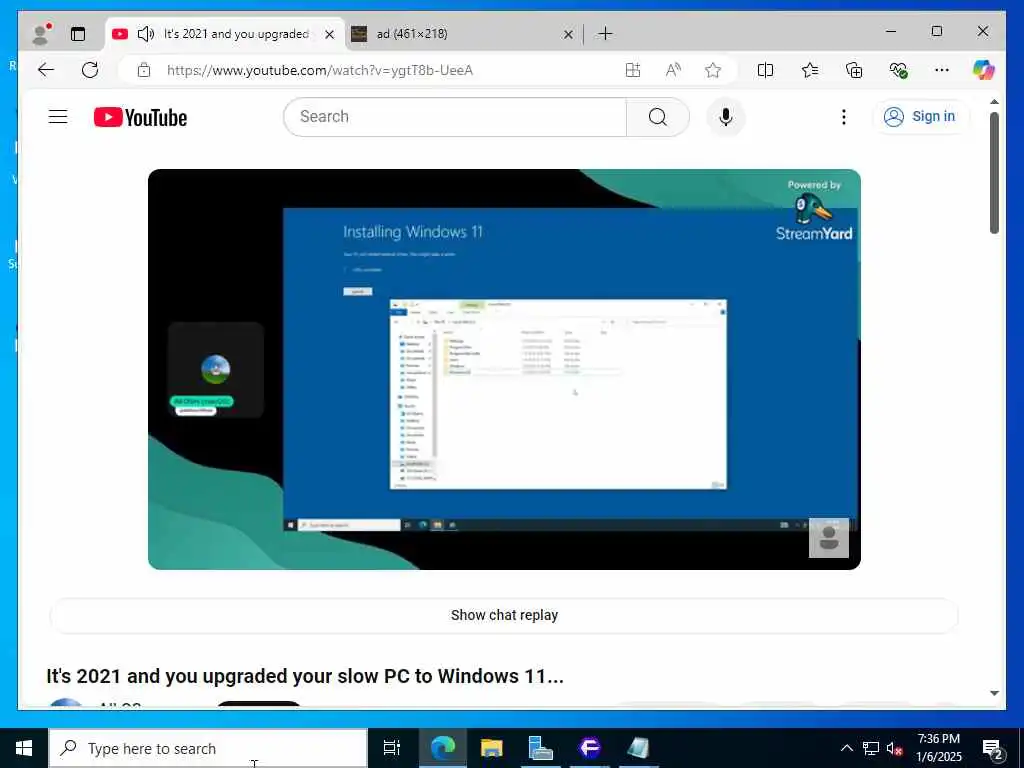
Task: Sign in to YouTube
Action: 920,117
